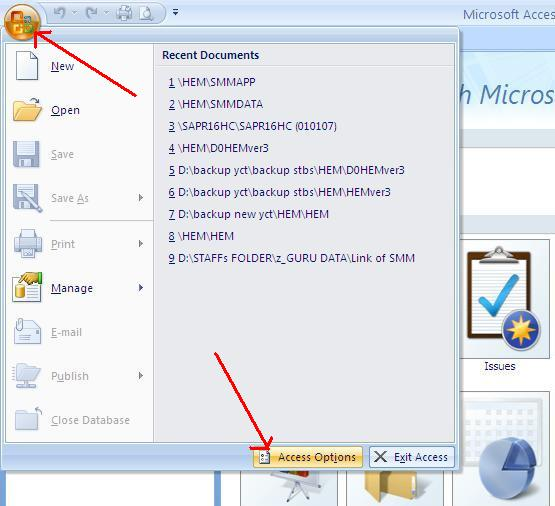Click the New blank page icon
The image size is (555, 506).
tap(27, 65)
